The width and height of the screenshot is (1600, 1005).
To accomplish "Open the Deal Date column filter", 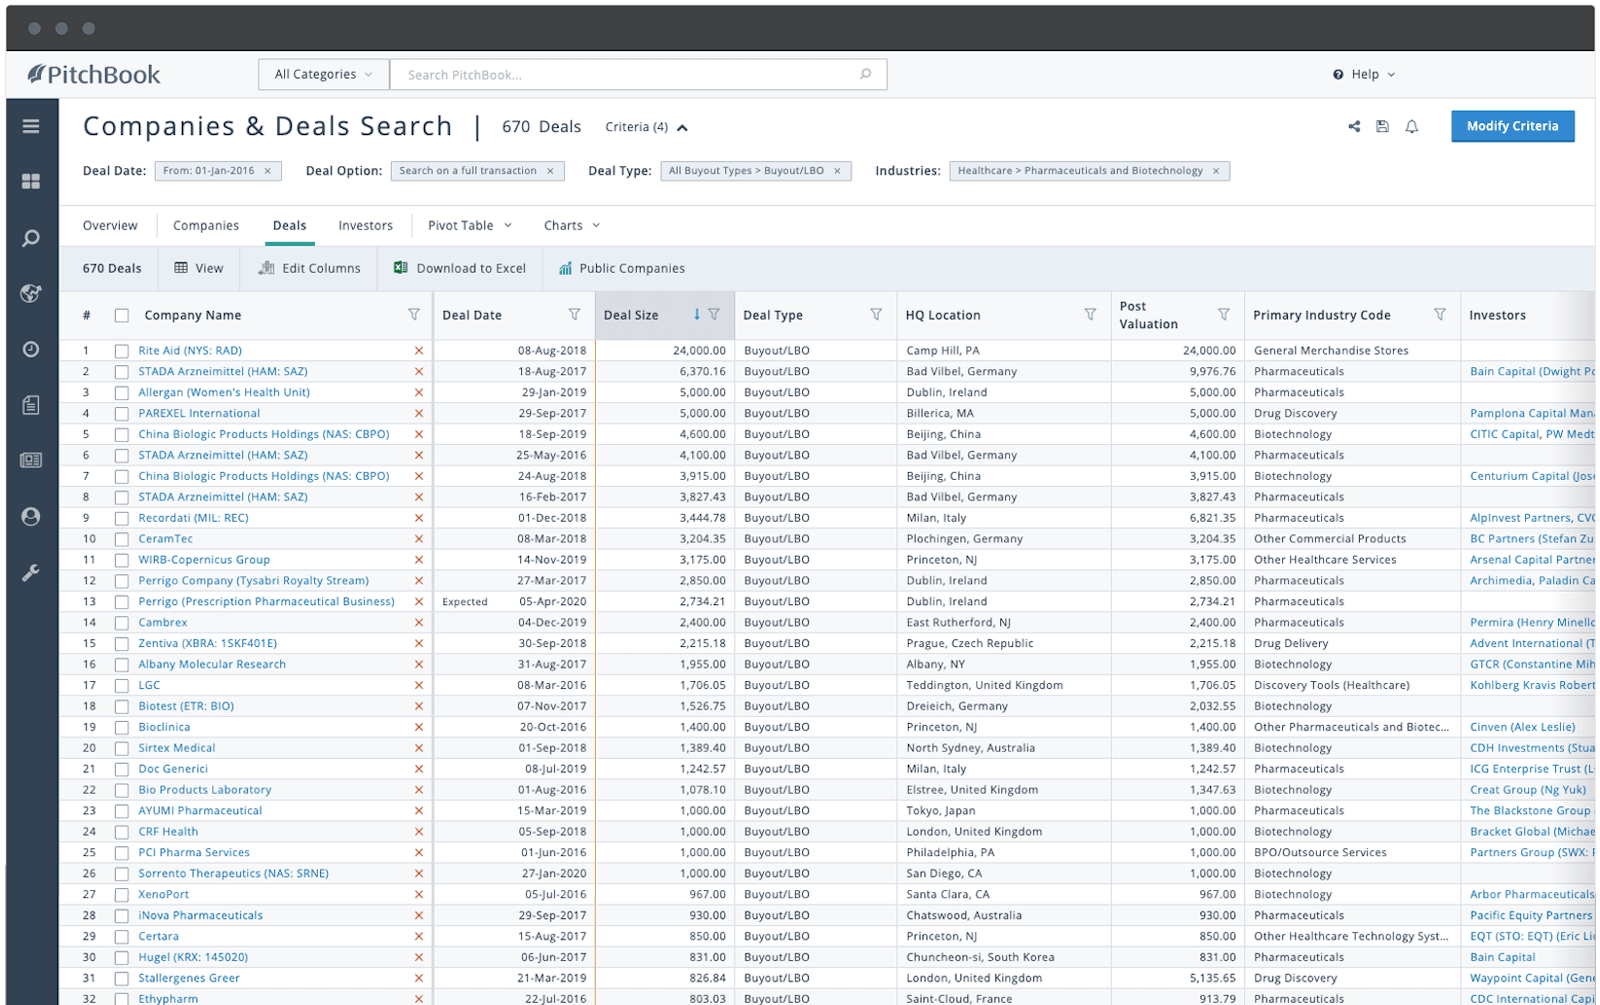I will 575,314.
